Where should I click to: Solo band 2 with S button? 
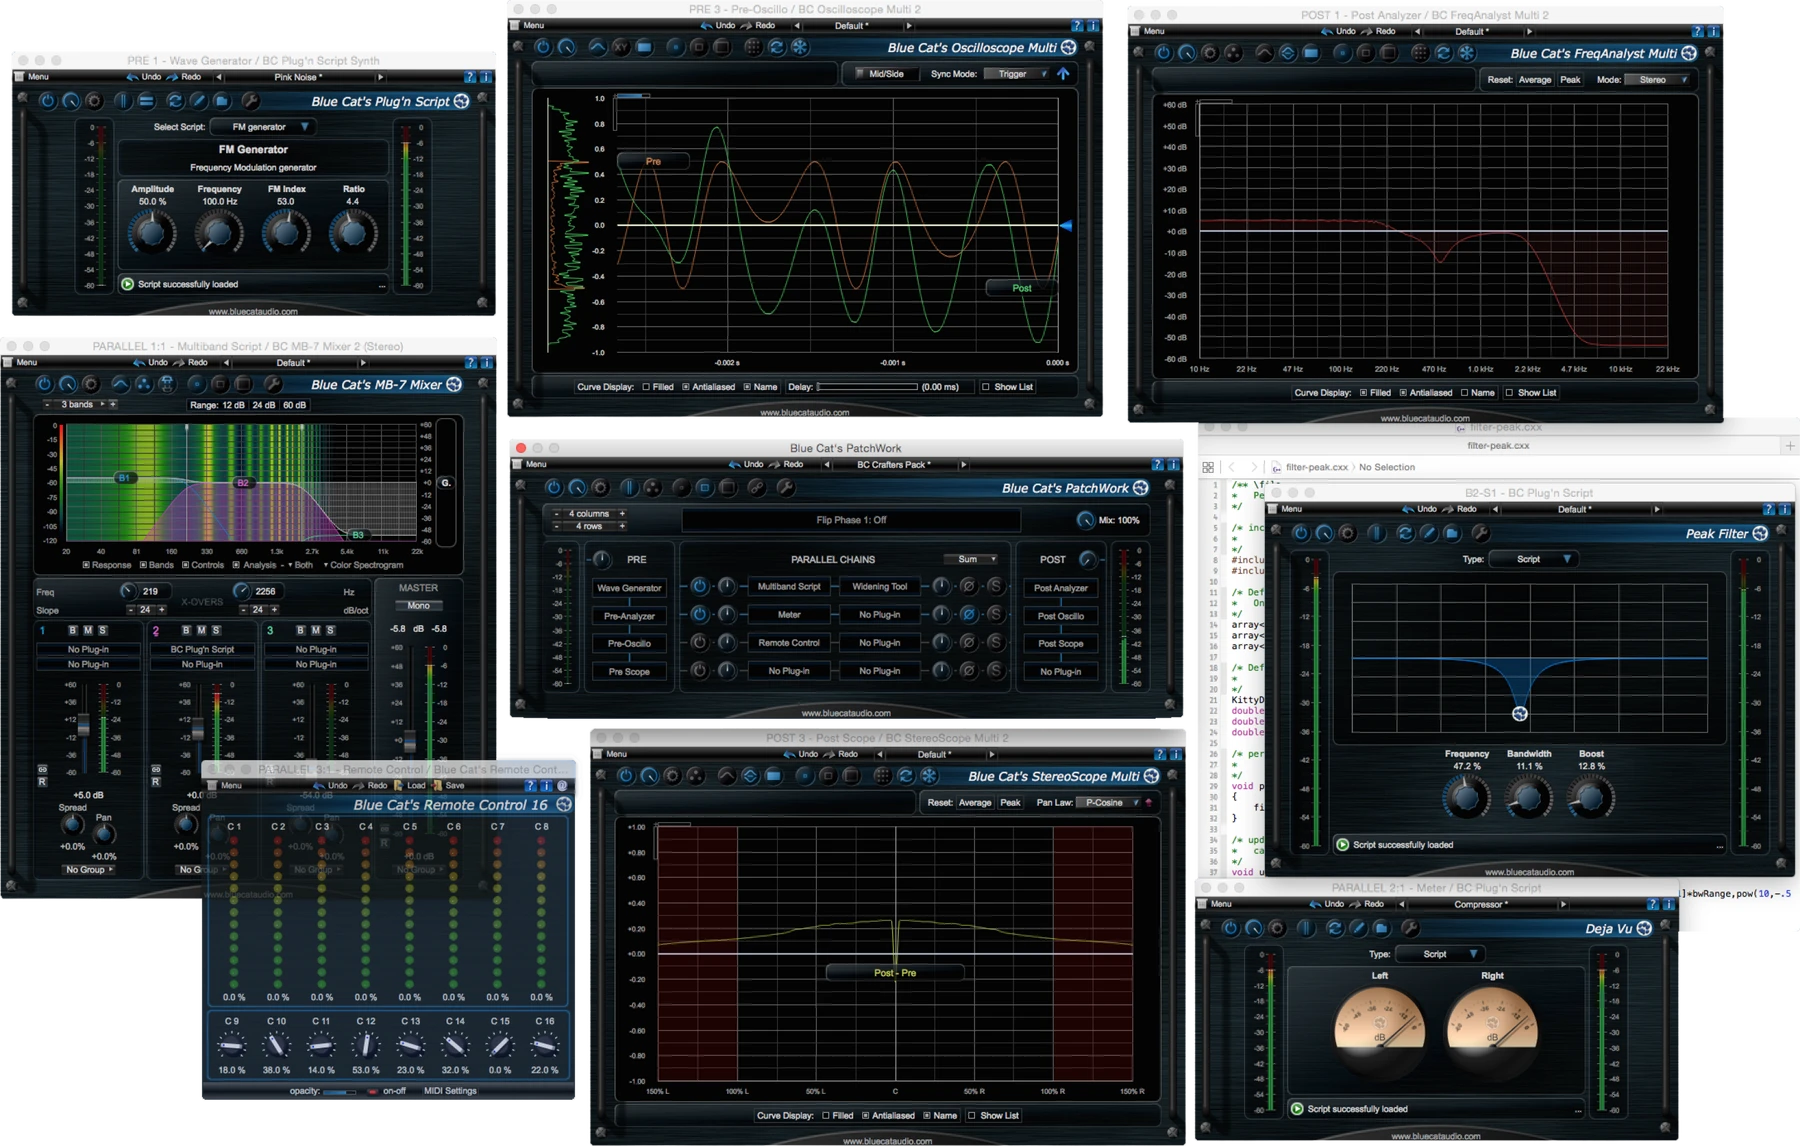click(x=216, y=630)
